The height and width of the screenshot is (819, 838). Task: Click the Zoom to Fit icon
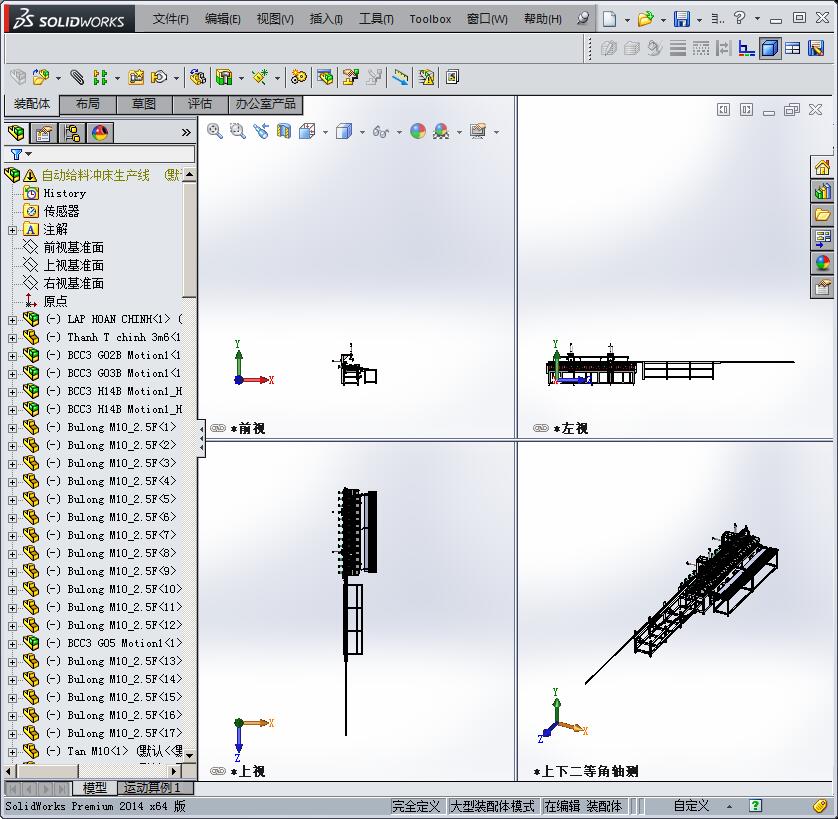tap(215, 131)
